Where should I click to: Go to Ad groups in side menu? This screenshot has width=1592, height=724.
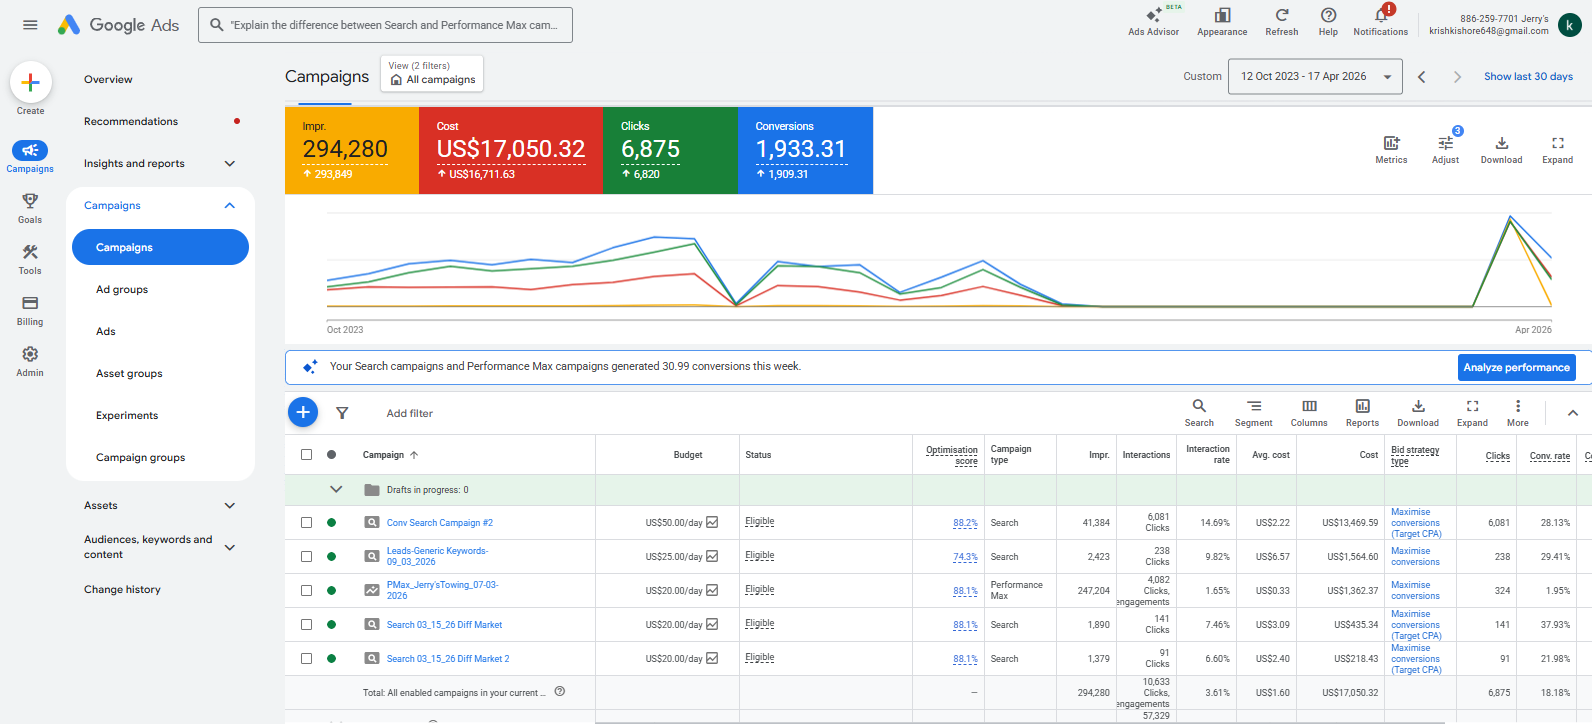coord(122,290)
